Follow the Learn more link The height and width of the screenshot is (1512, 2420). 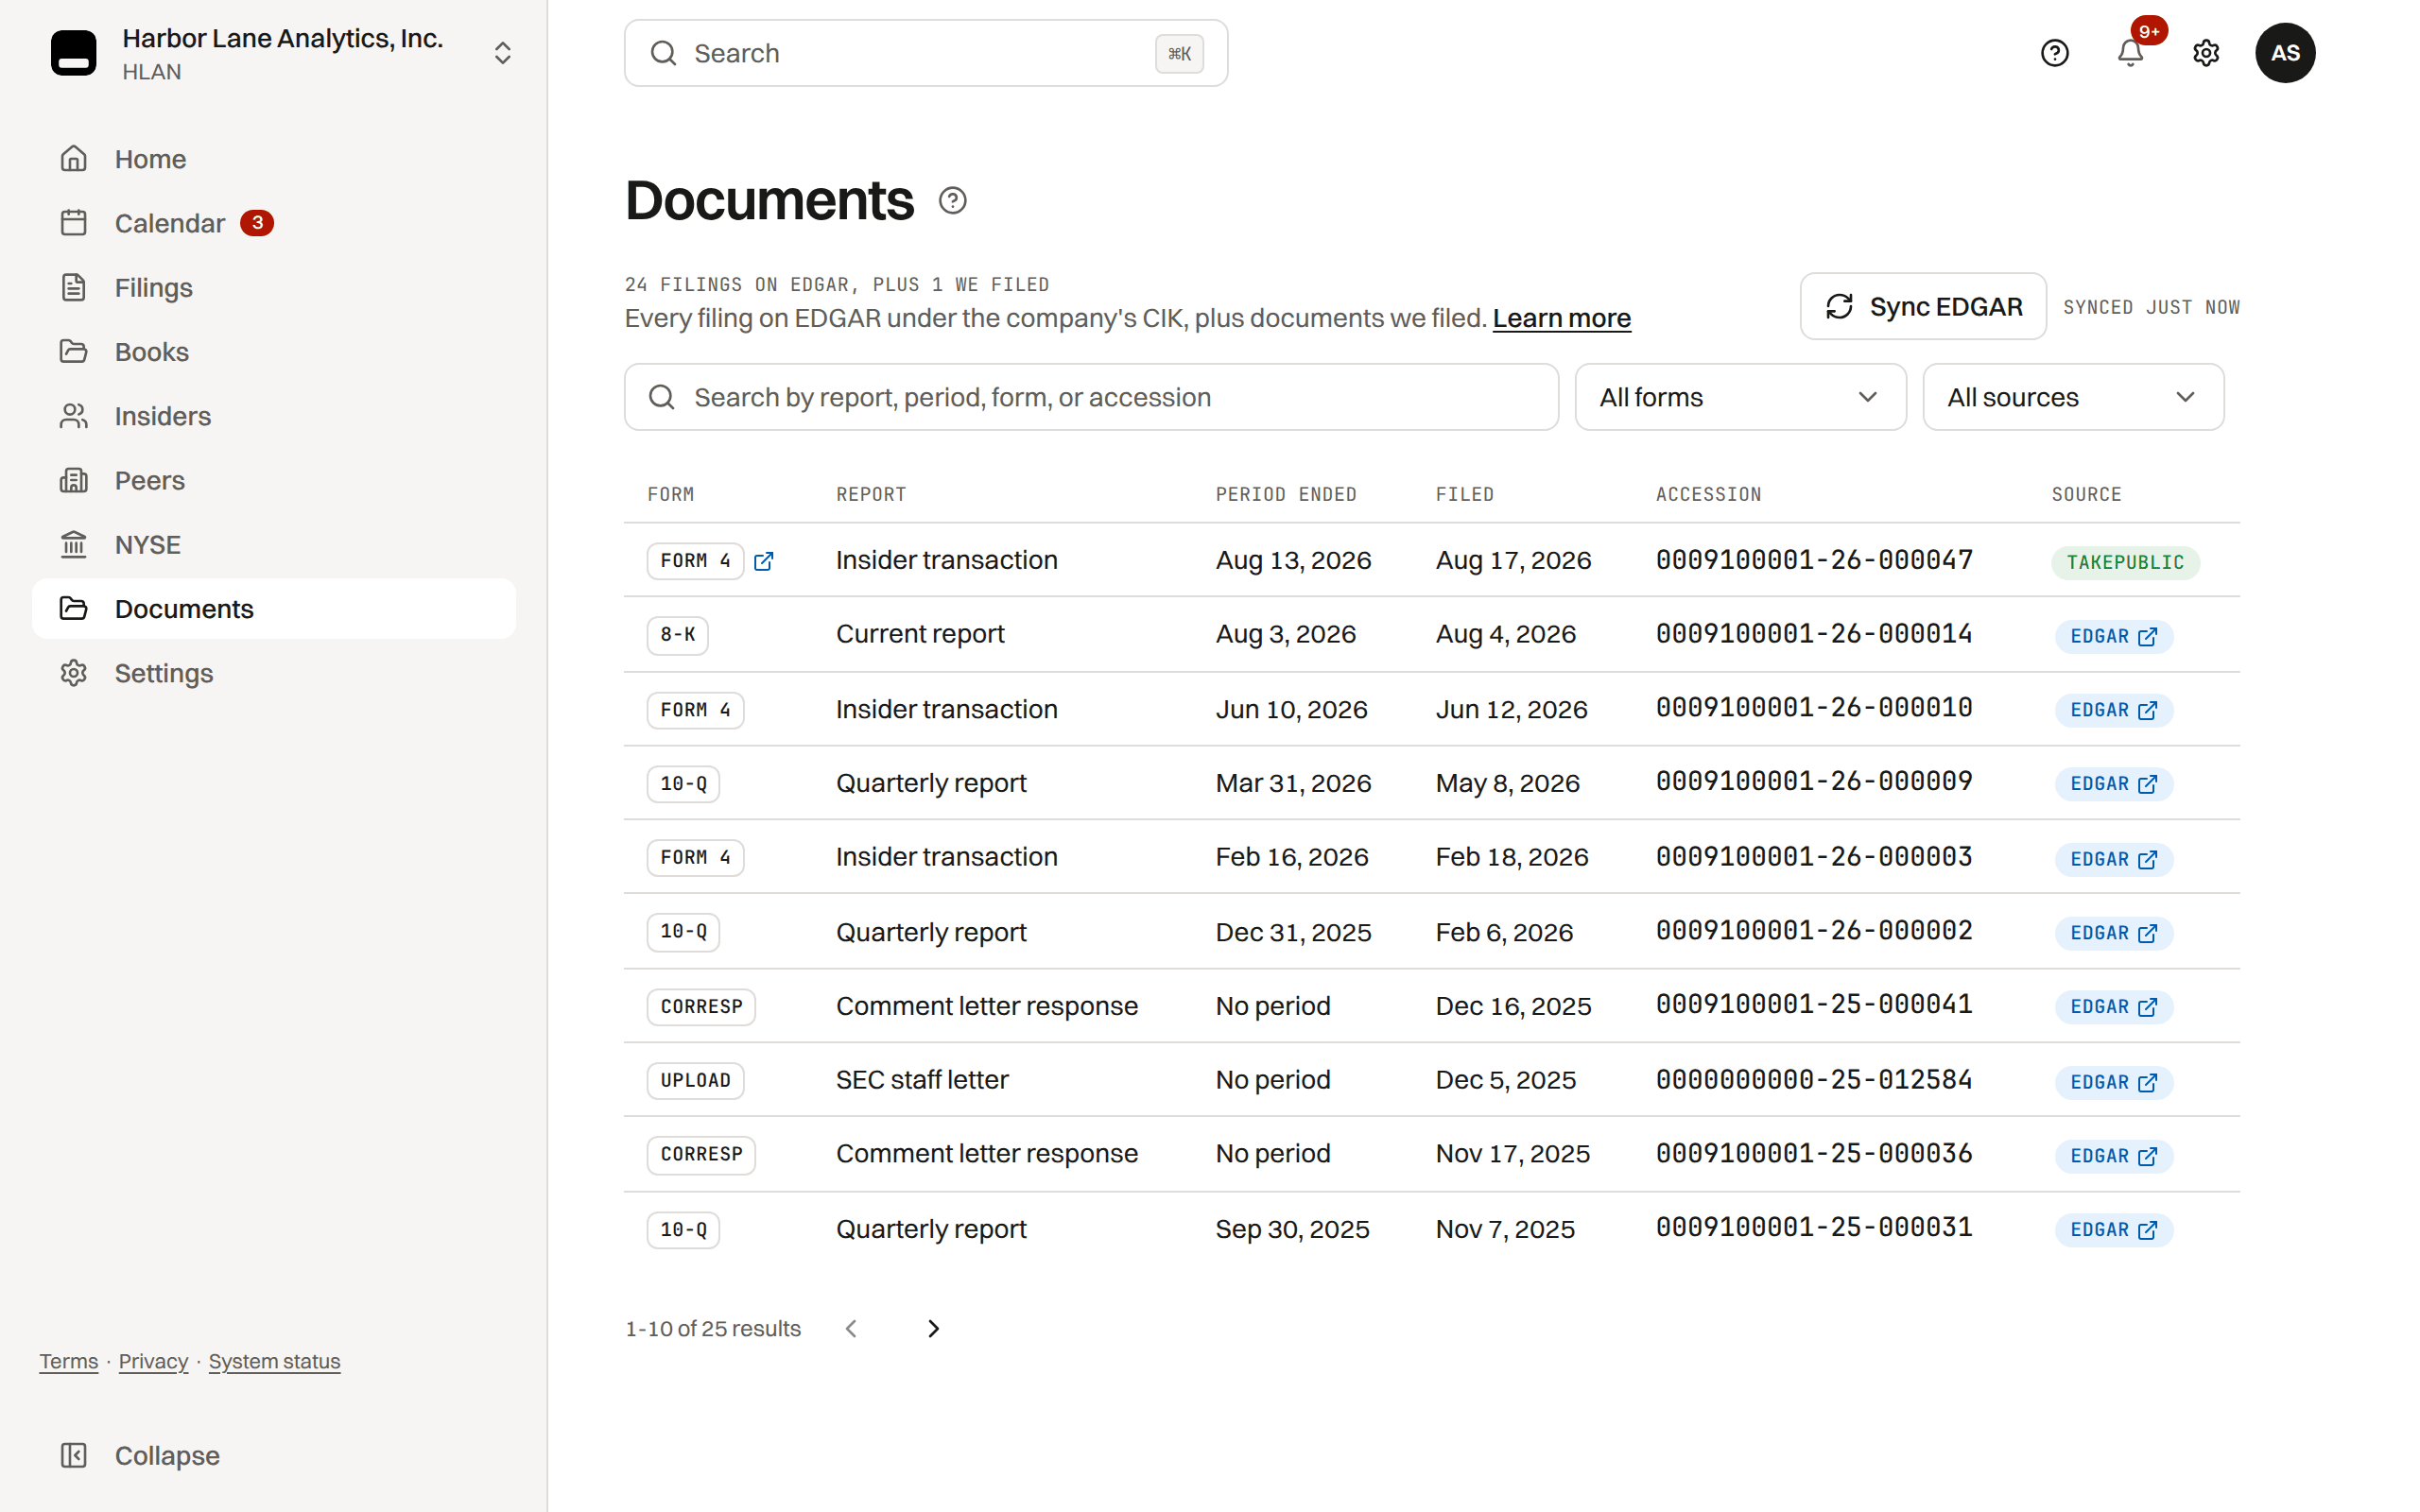point(1561,318)
